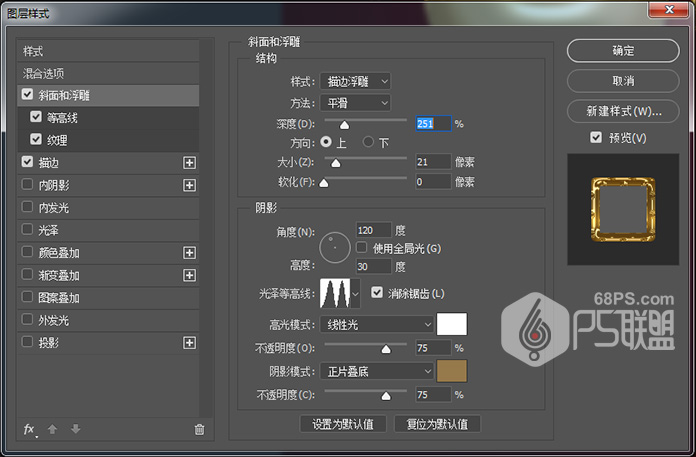The height and width of the screenshot is (457, 696).
Task: Enable the 外发光 checkbox
Action: pyautogui.click(x=27, y=319)
